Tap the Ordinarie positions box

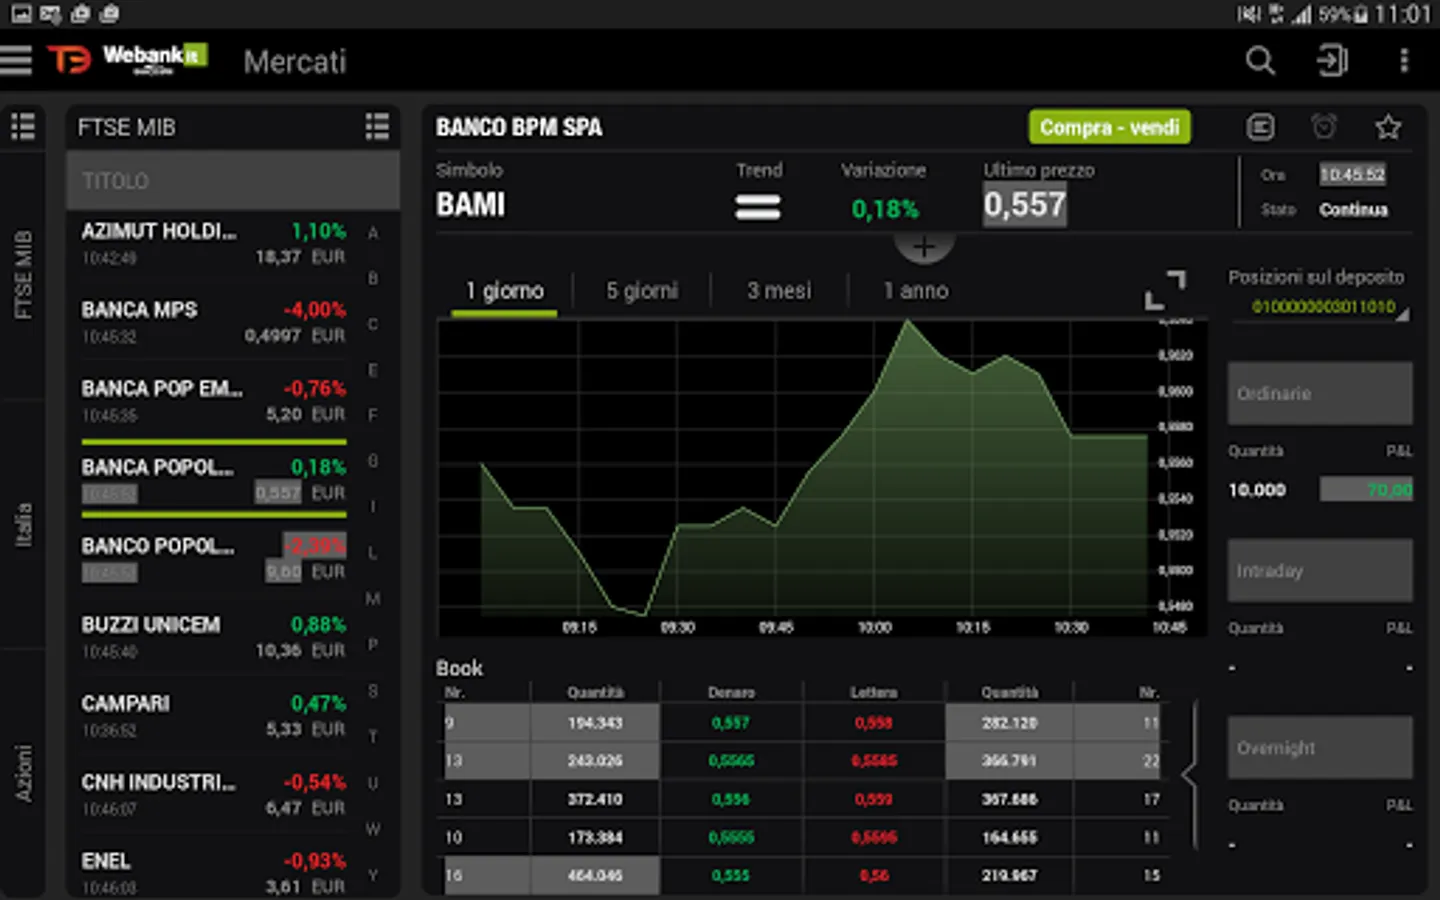pyautogui.click(x=1320, y=393)
